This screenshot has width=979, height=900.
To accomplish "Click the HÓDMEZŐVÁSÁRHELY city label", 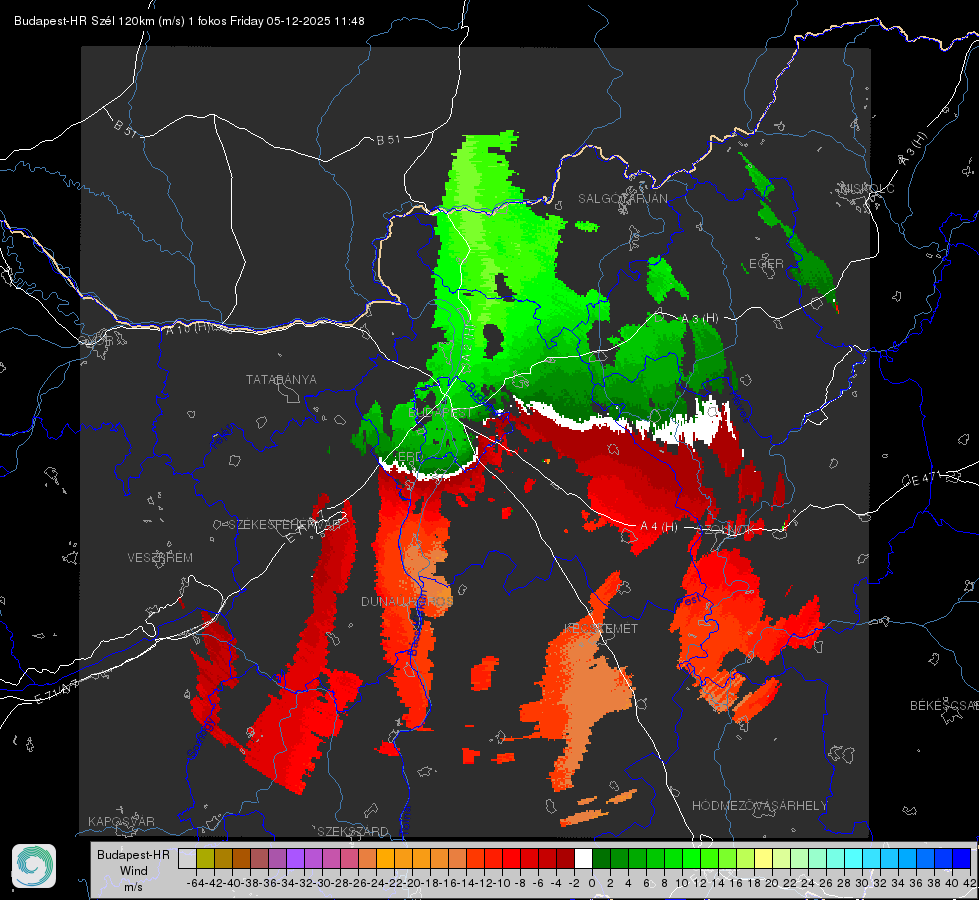I will pos(759,806).
